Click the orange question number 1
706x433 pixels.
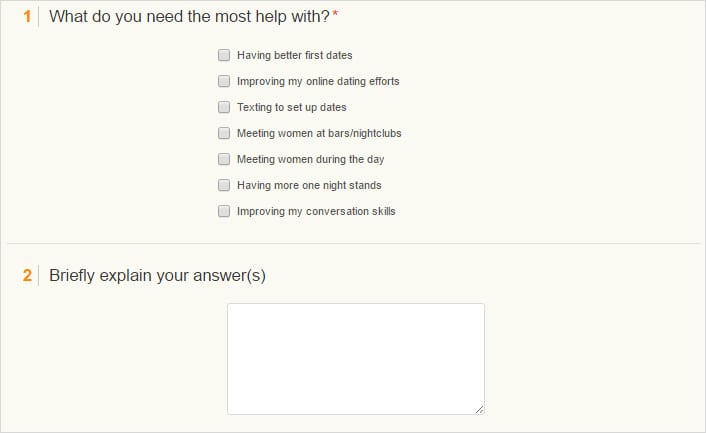(x=27, y=17)
